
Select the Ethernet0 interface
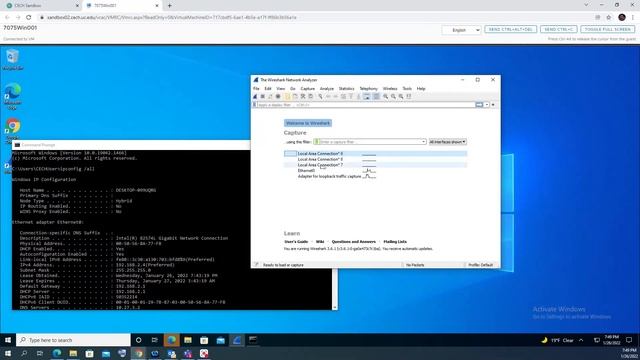tap(376, 171)
